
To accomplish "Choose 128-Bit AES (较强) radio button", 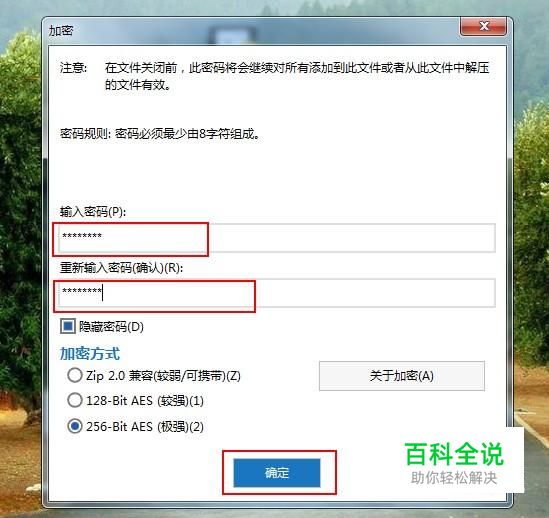I will pyautogui.click(x=75, y=400).
